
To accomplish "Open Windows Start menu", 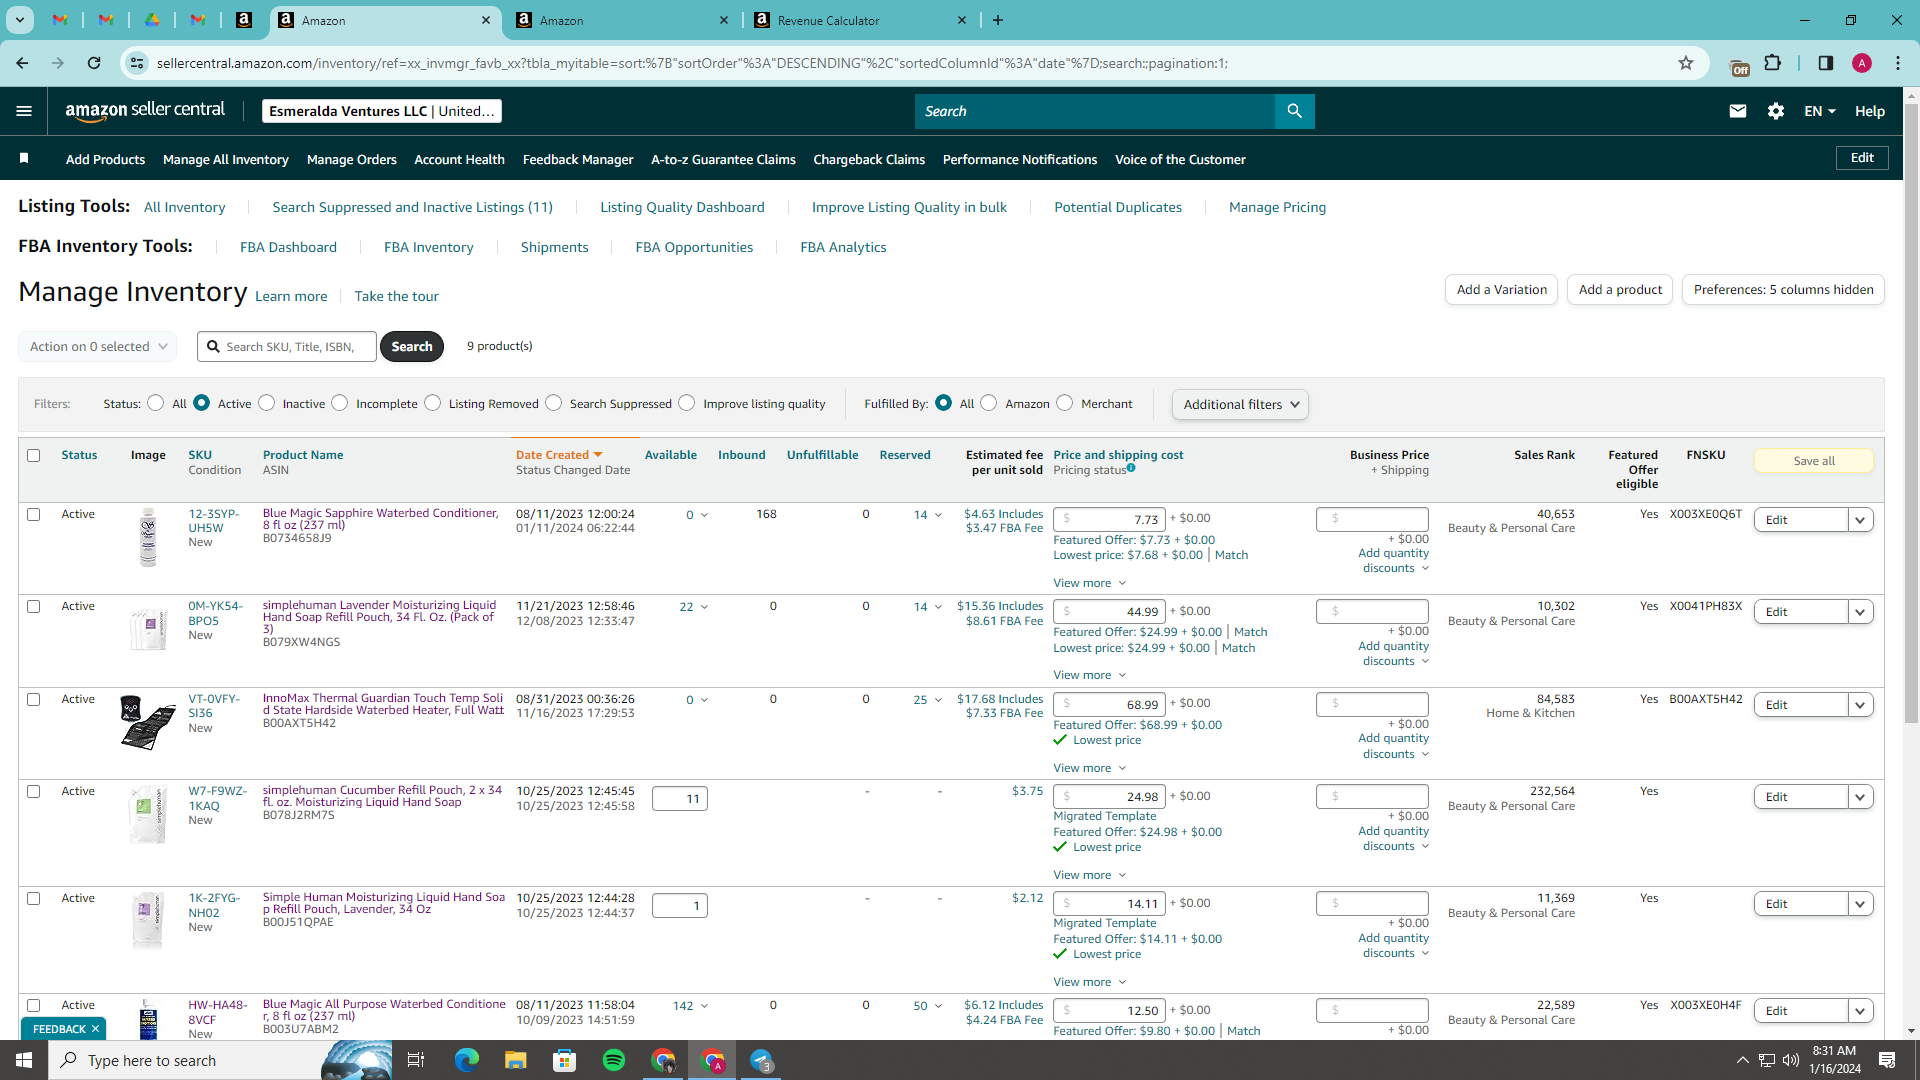I will point(24,1060).
